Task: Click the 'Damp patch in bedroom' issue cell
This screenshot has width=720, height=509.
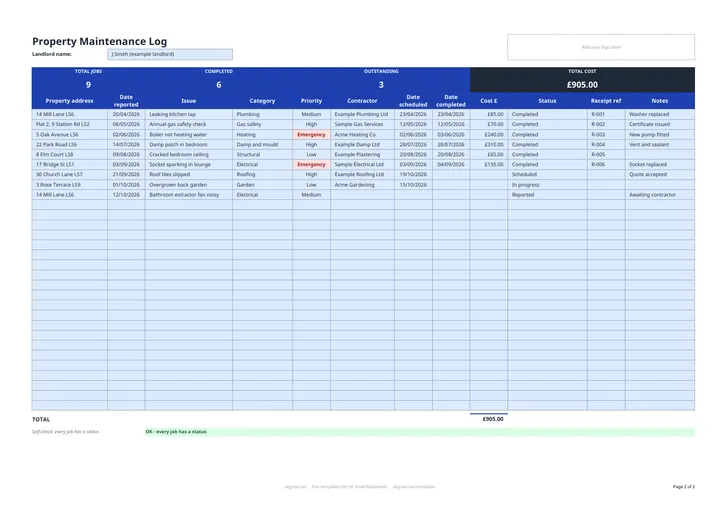Action: (x=189, y=144)
